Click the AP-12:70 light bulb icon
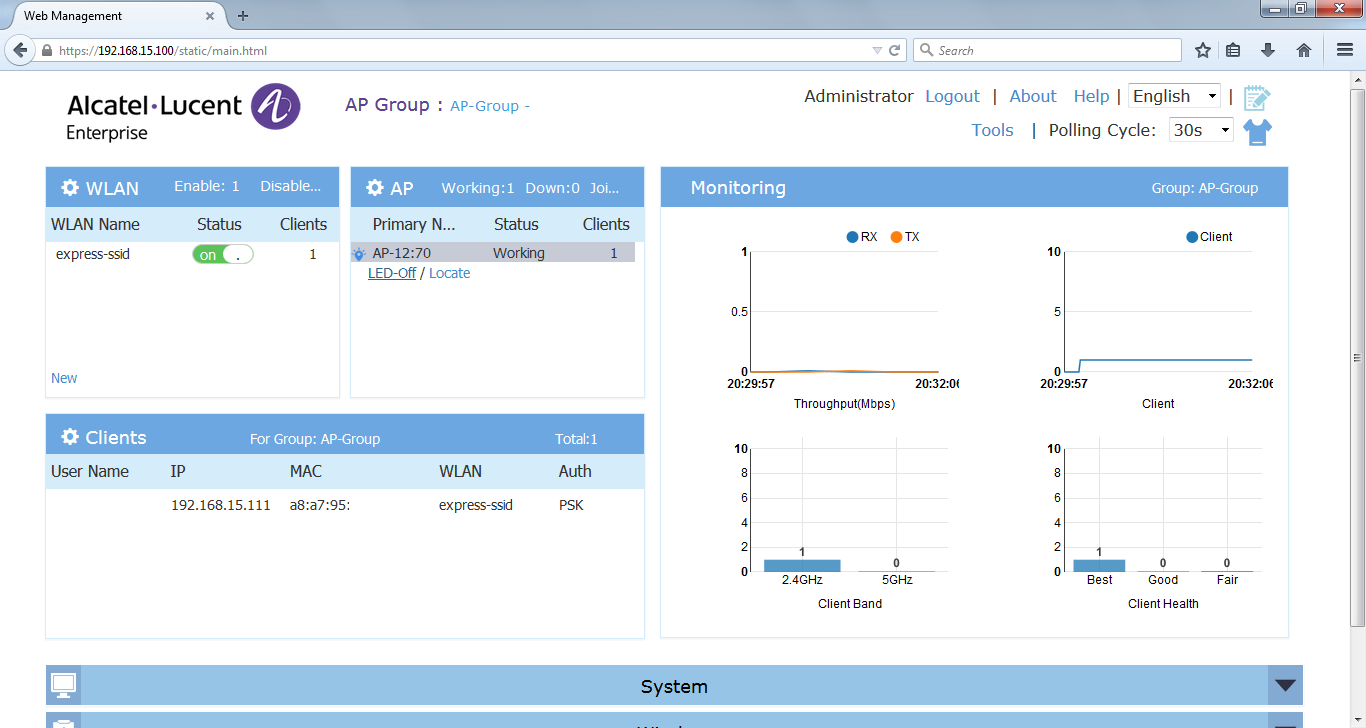1366x728 pixels. click(359, 254)
